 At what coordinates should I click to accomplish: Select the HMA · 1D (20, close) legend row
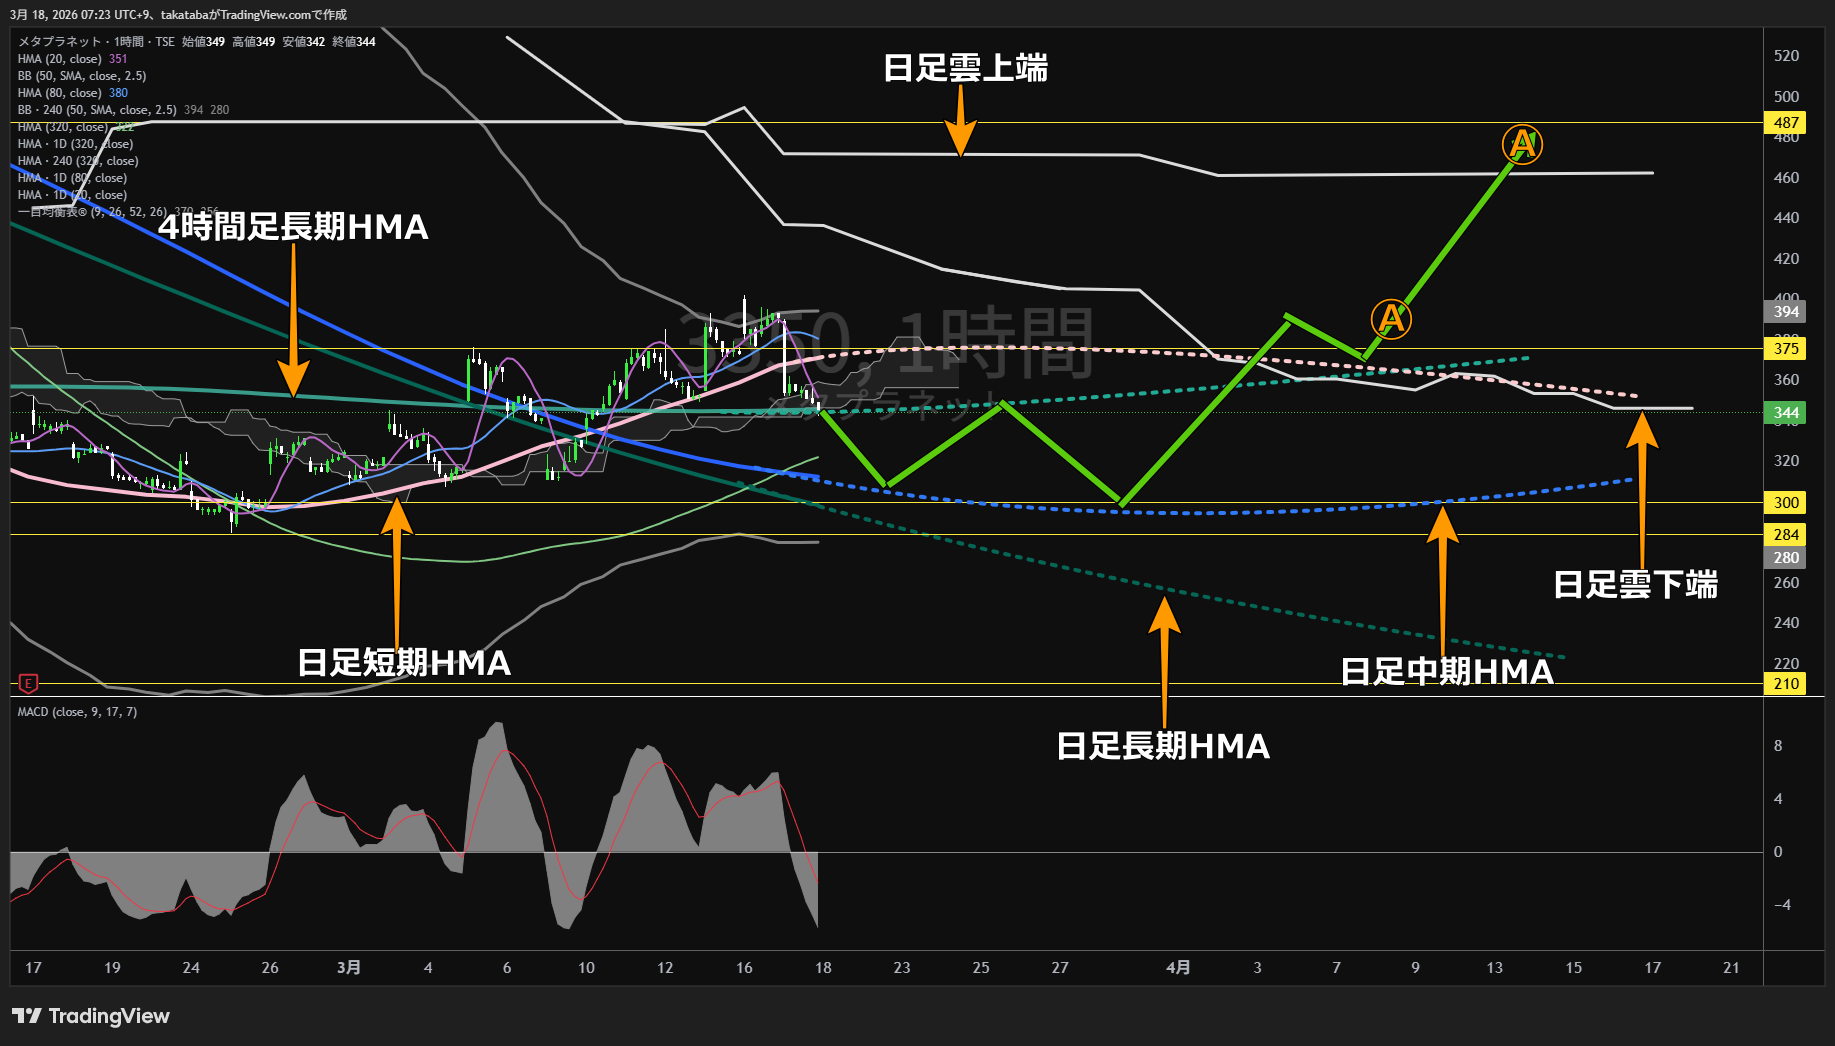(x=72, y=195)
